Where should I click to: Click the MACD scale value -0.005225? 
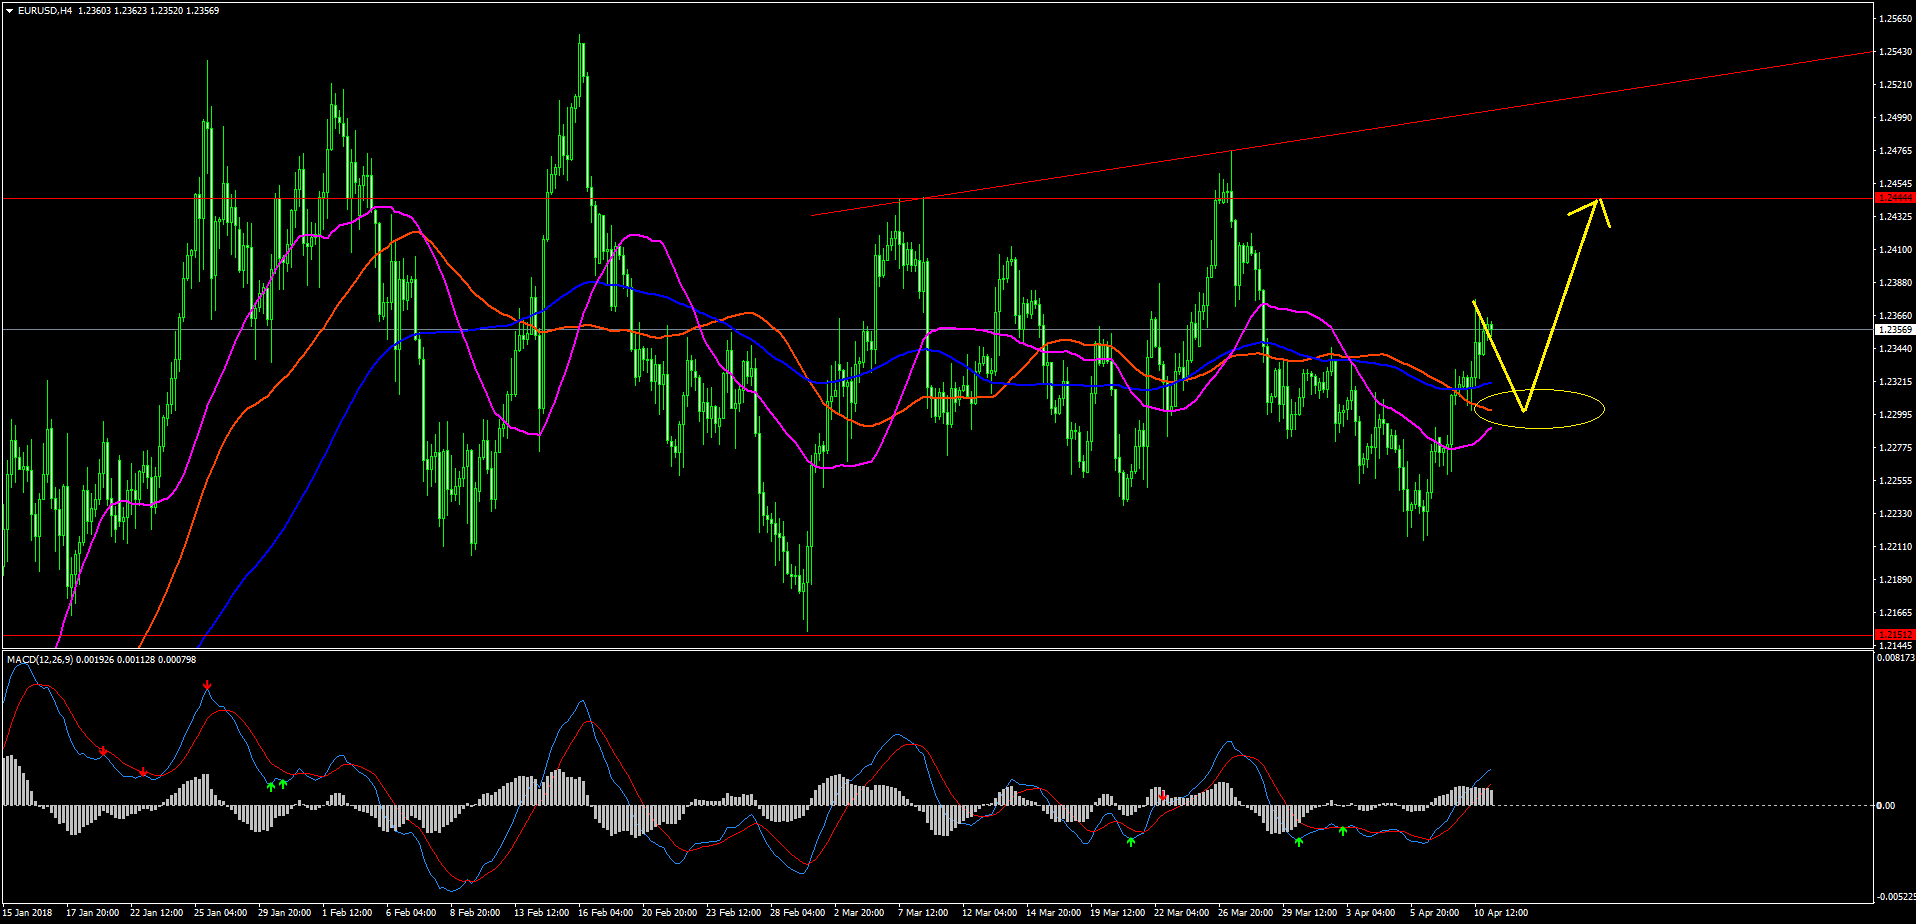(1894, 896)
